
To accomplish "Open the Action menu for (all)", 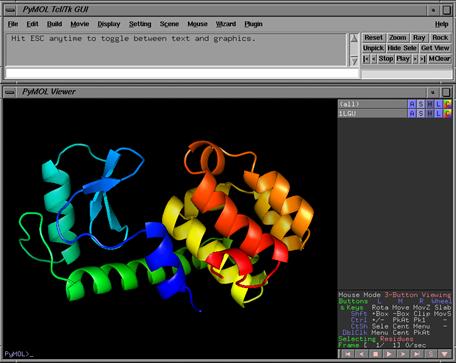I will [412, 104].
